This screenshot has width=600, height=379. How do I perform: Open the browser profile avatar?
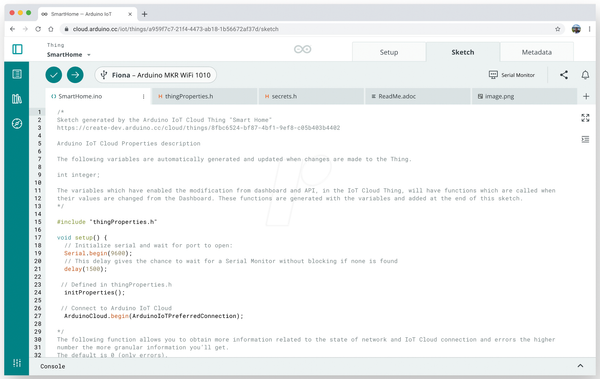[x=576, y=29]
